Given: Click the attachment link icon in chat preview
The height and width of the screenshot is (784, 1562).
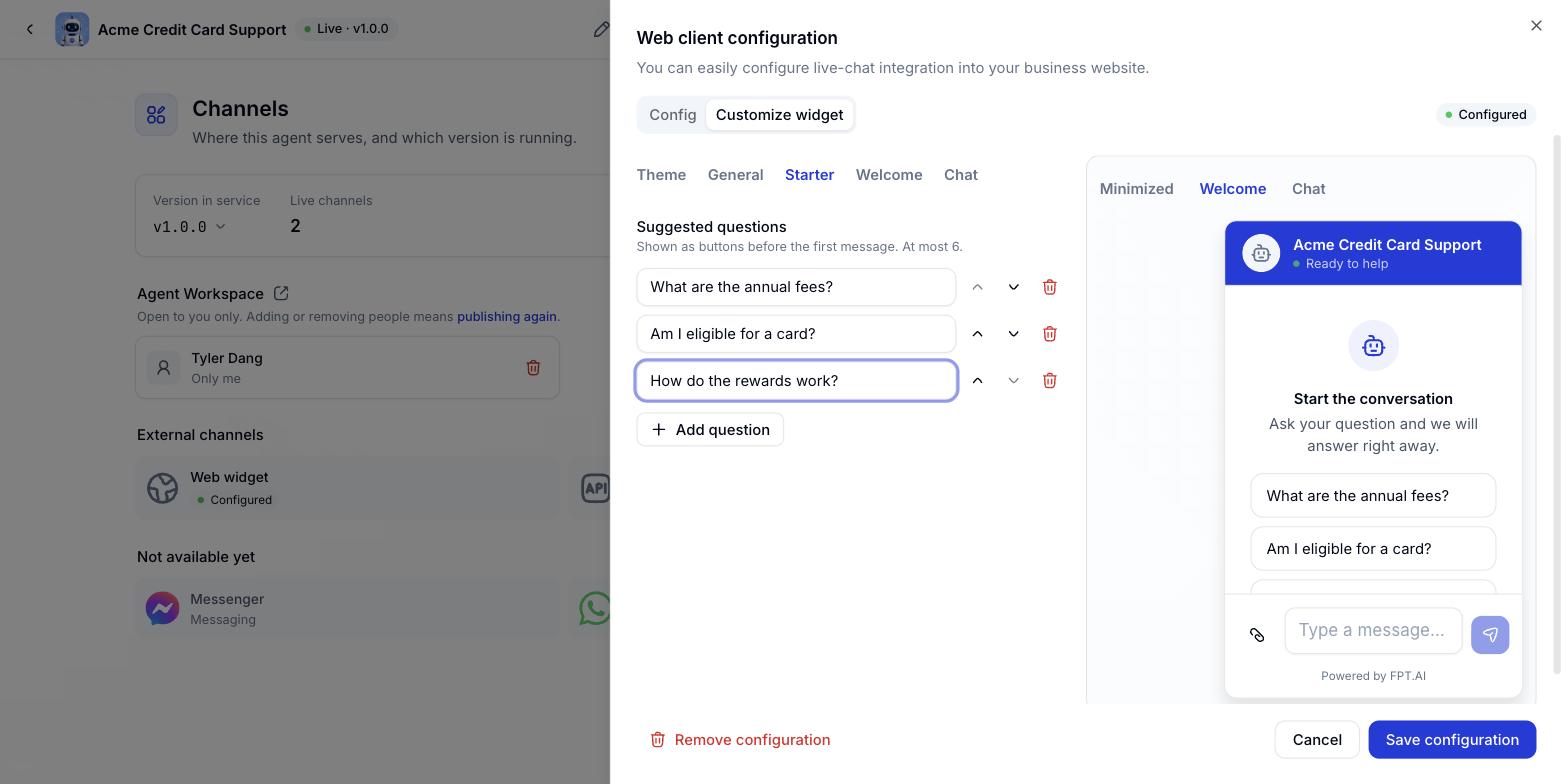Looking at the screenshot, I should (1257, 635).
